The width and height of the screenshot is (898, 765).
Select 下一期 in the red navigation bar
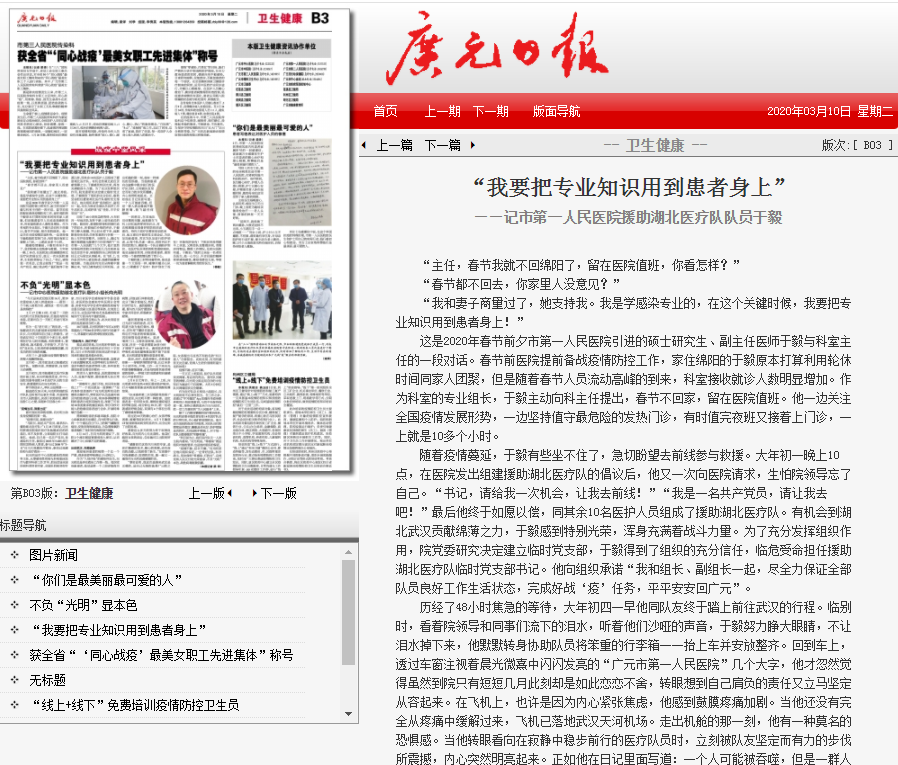coord(490,111)
